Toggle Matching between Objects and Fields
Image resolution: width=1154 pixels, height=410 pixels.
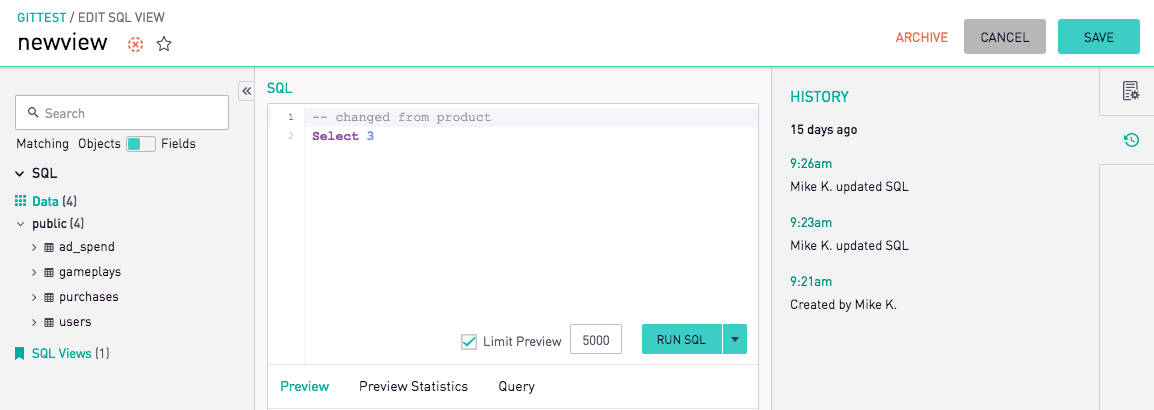(141, 144)
